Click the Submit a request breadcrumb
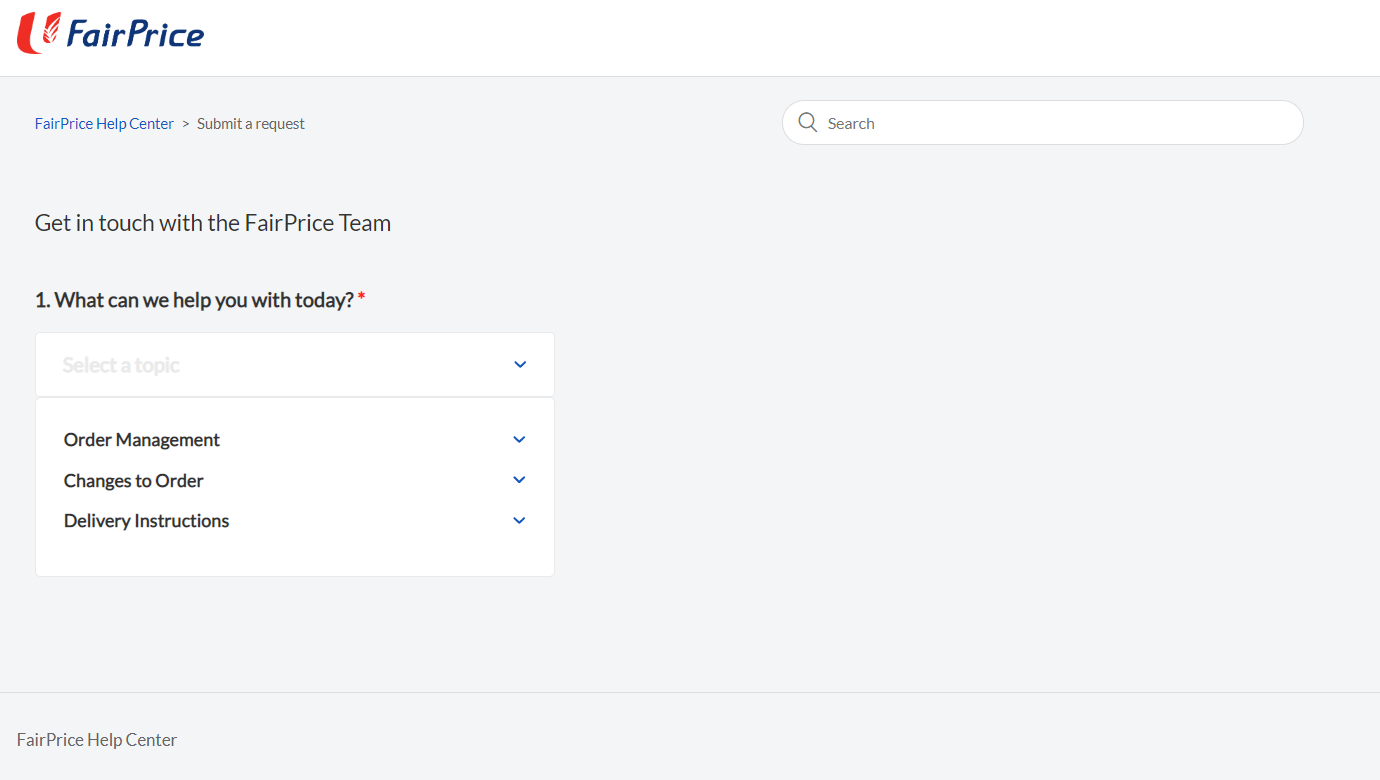The height and width of the screenshot is (780, 1380). [251, 124]
